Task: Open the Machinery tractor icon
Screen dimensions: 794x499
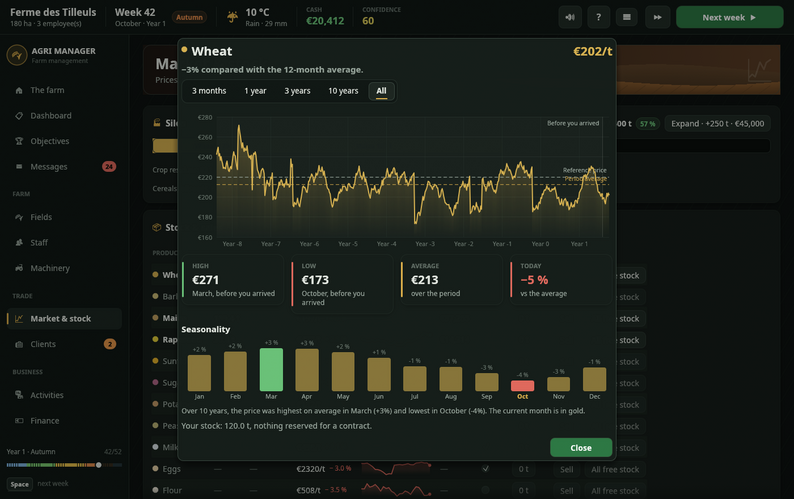Action: [x=19, y=268]
